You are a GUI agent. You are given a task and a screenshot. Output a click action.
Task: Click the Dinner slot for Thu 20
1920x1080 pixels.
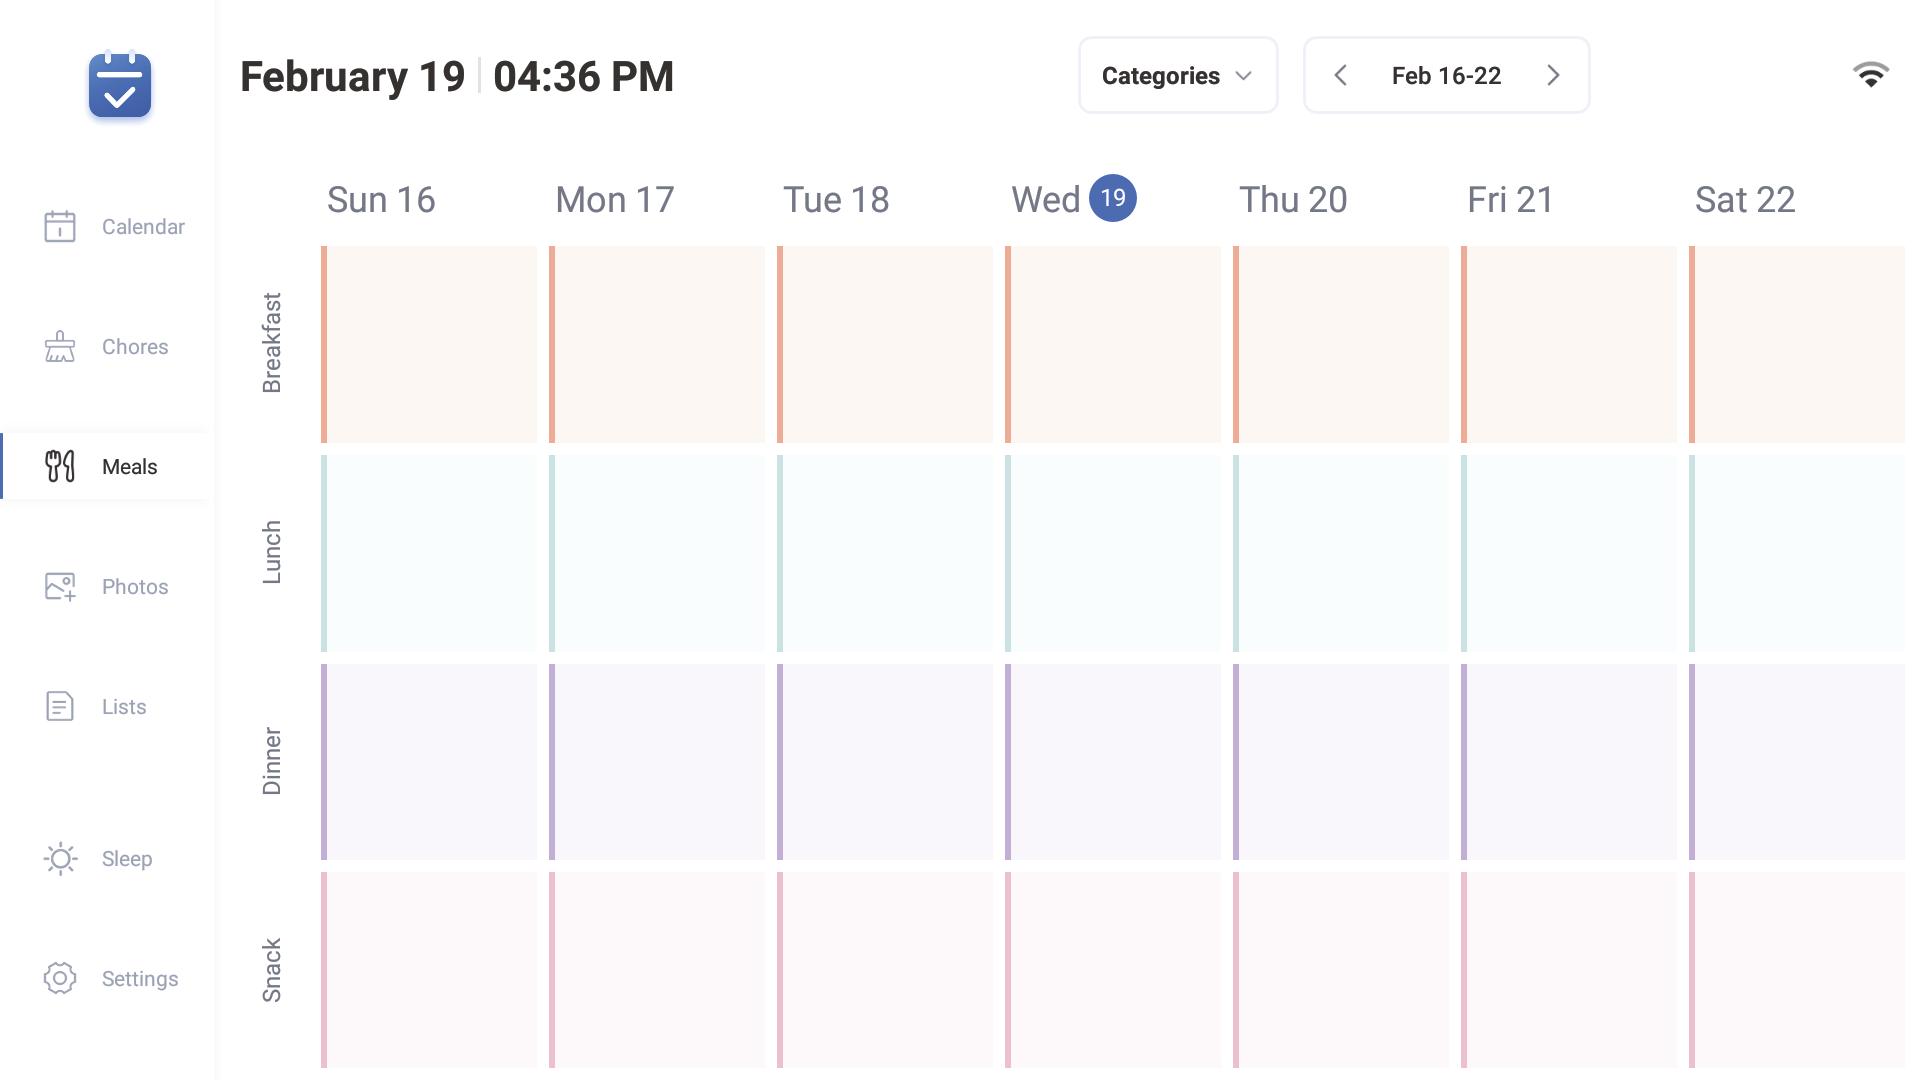[1341, 761]
